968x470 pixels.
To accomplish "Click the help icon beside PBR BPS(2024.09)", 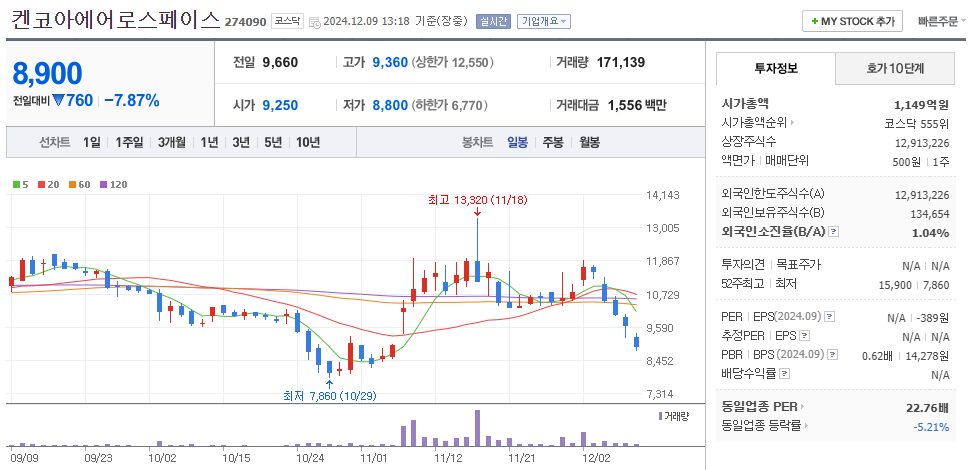I will (x=833, y=355).
